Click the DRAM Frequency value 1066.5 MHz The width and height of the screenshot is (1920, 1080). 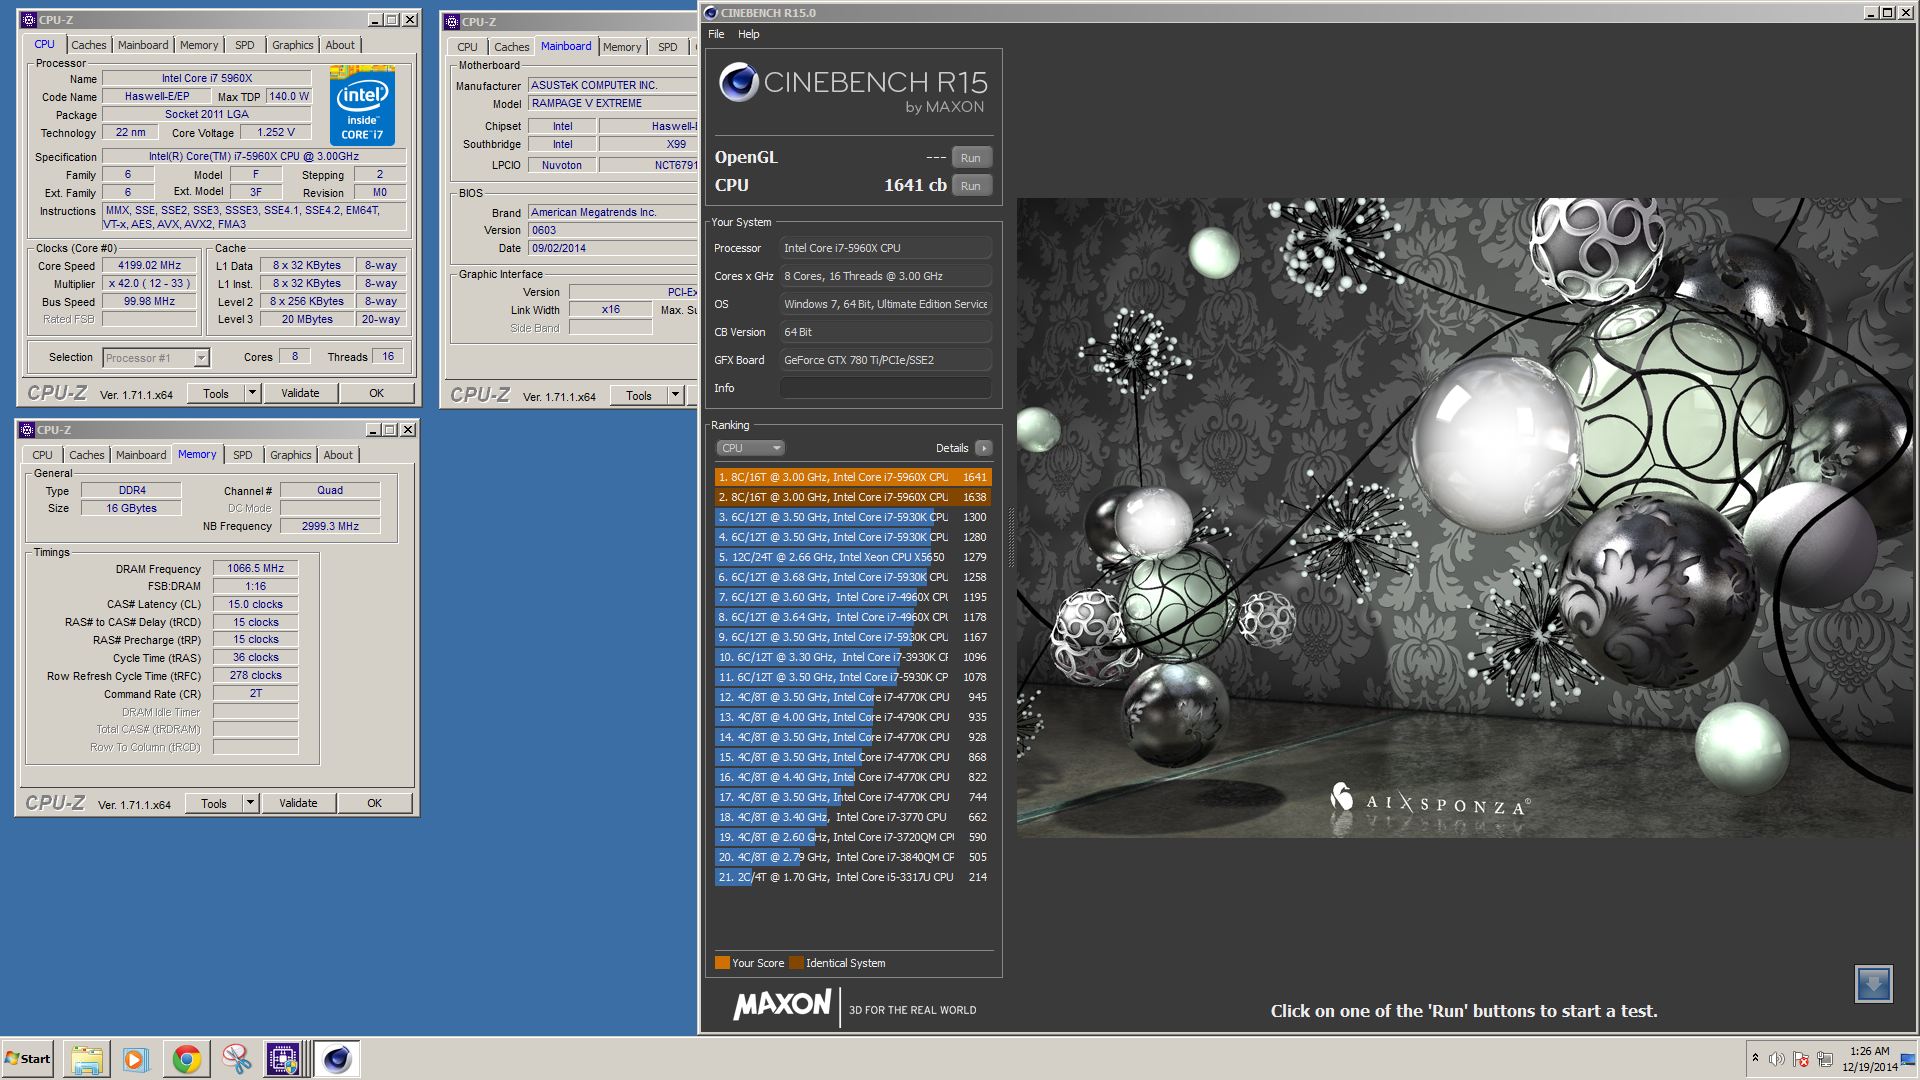[x=255, y=568]
